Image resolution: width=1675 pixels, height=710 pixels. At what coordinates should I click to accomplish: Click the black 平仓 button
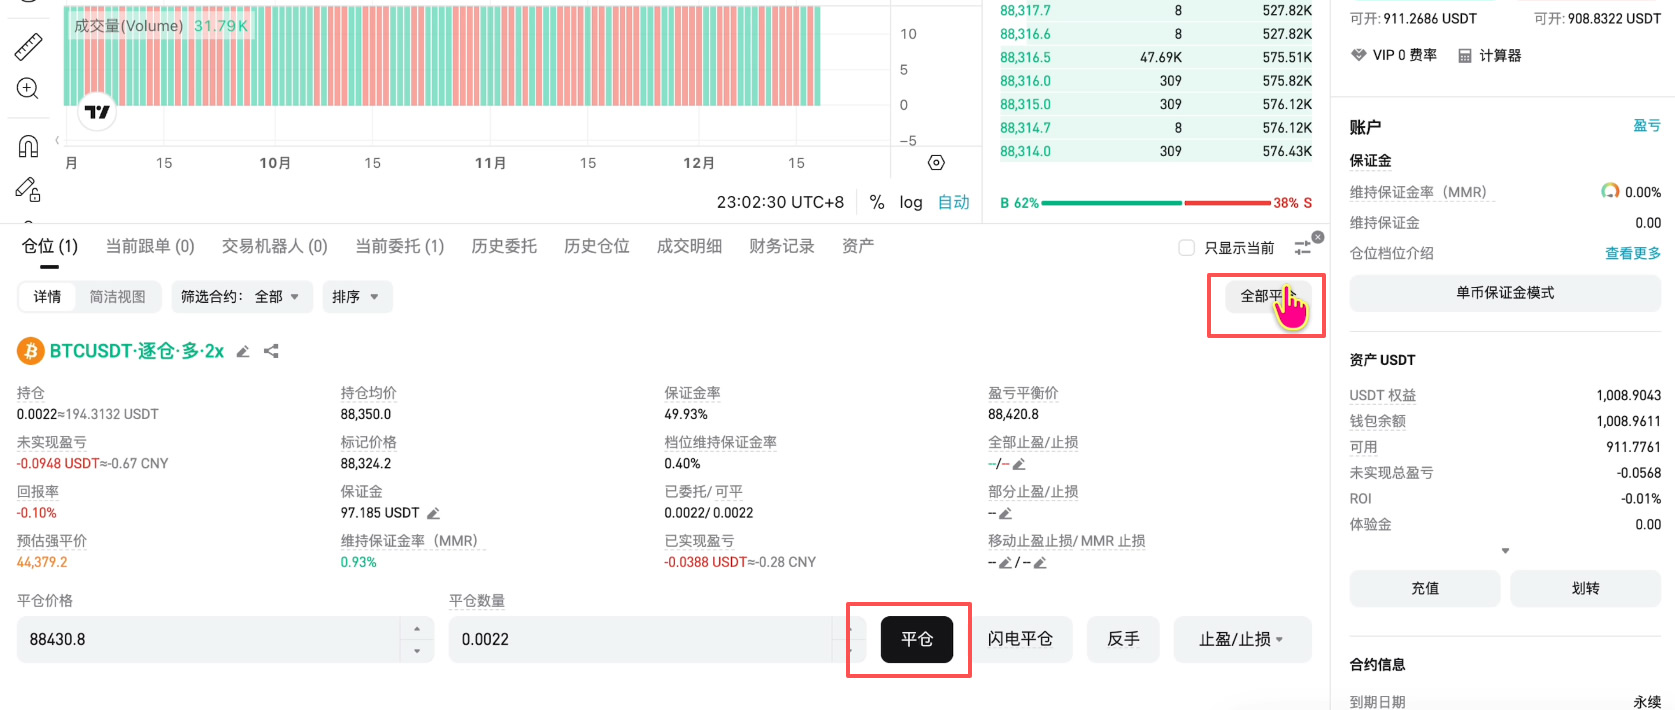(917, 639)
